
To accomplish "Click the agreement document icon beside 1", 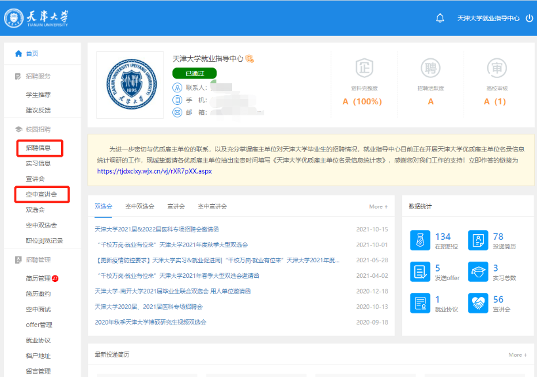I will (420, 303).
